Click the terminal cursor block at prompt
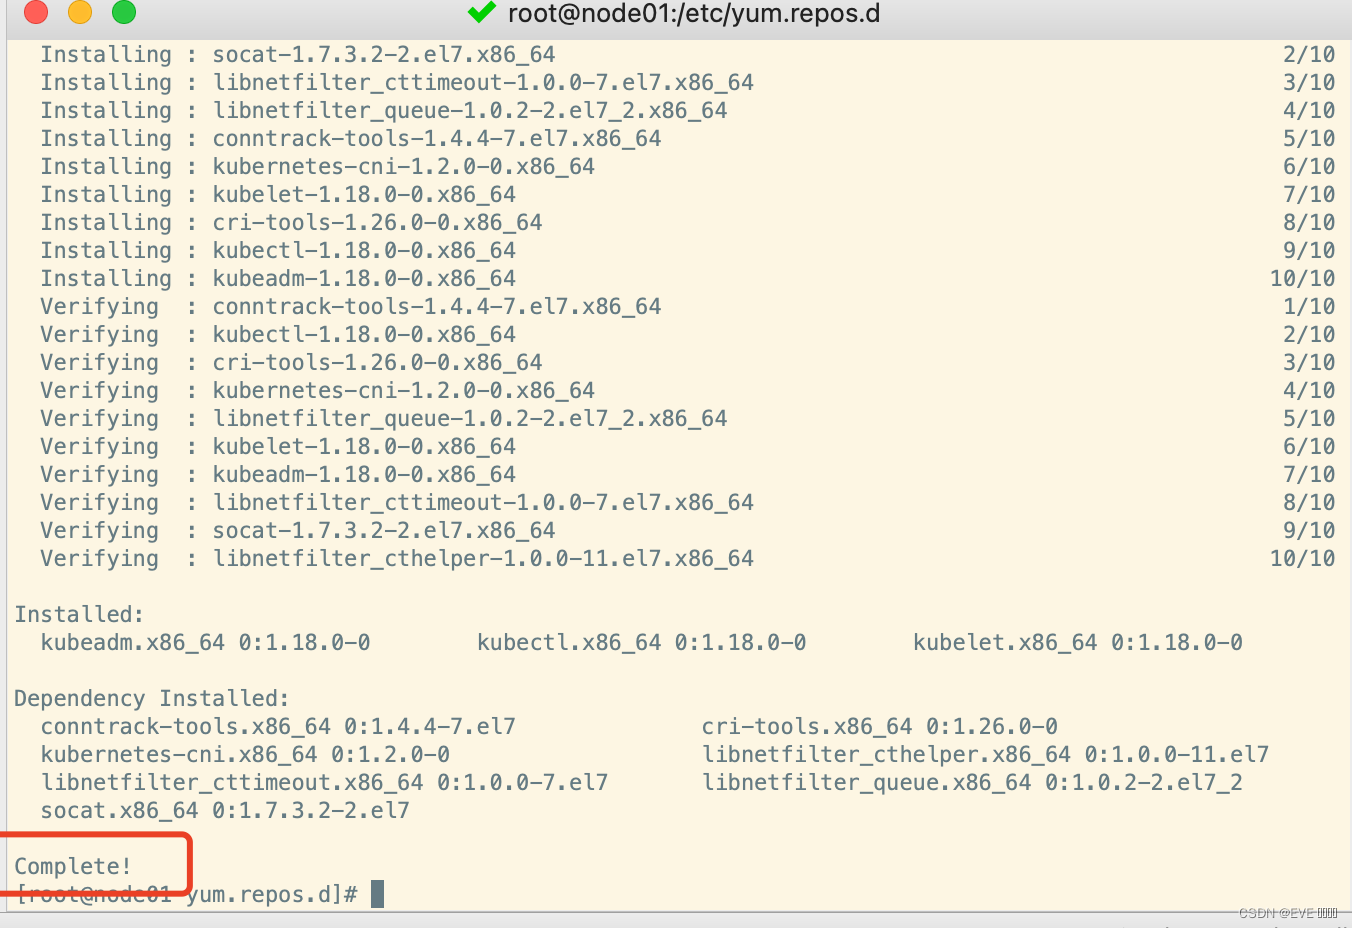 377,894
